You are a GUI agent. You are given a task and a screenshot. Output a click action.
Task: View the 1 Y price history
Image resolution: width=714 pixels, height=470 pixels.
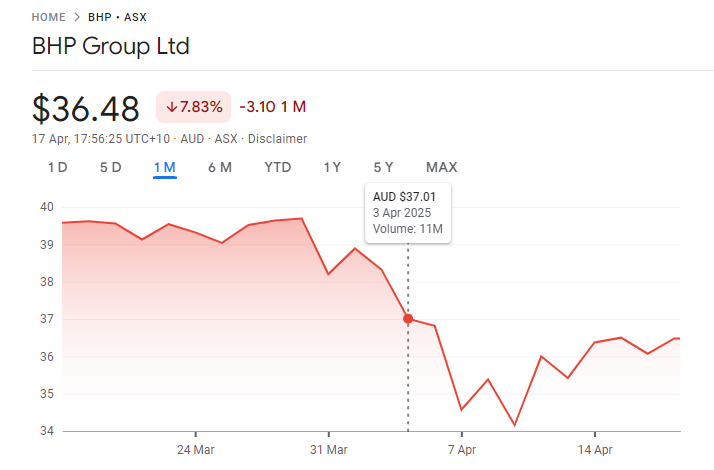pos(332,167)
